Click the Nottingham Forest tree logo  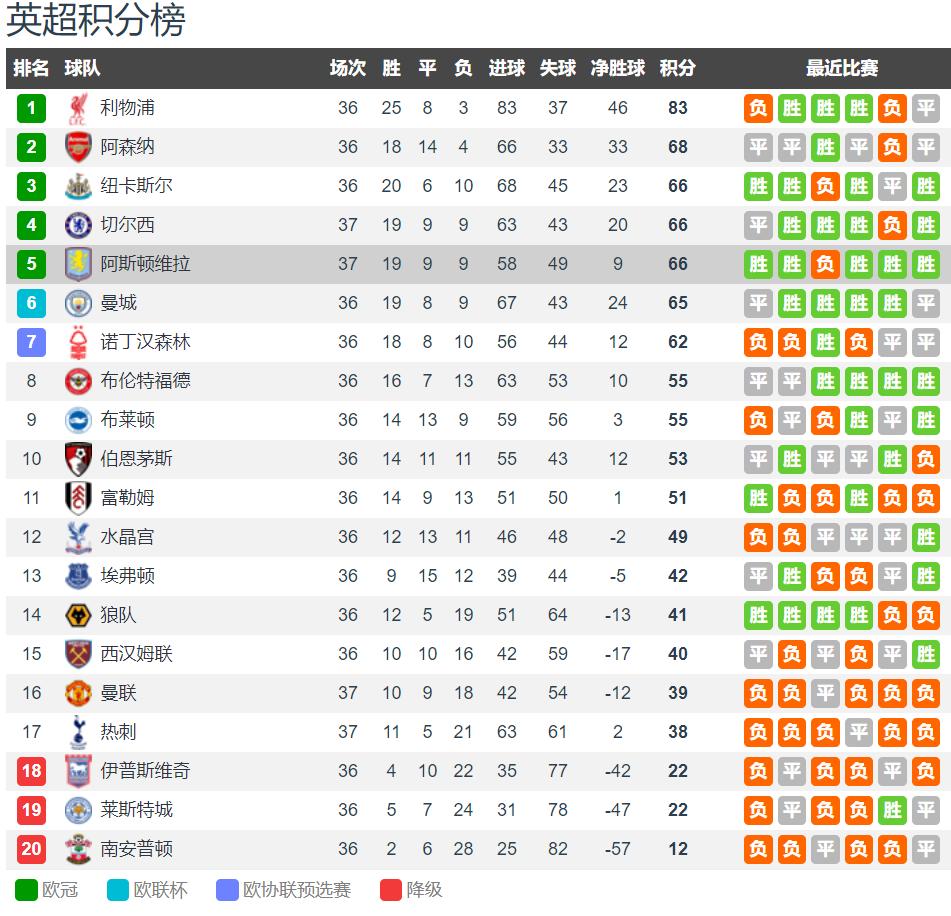pos(78,342)
